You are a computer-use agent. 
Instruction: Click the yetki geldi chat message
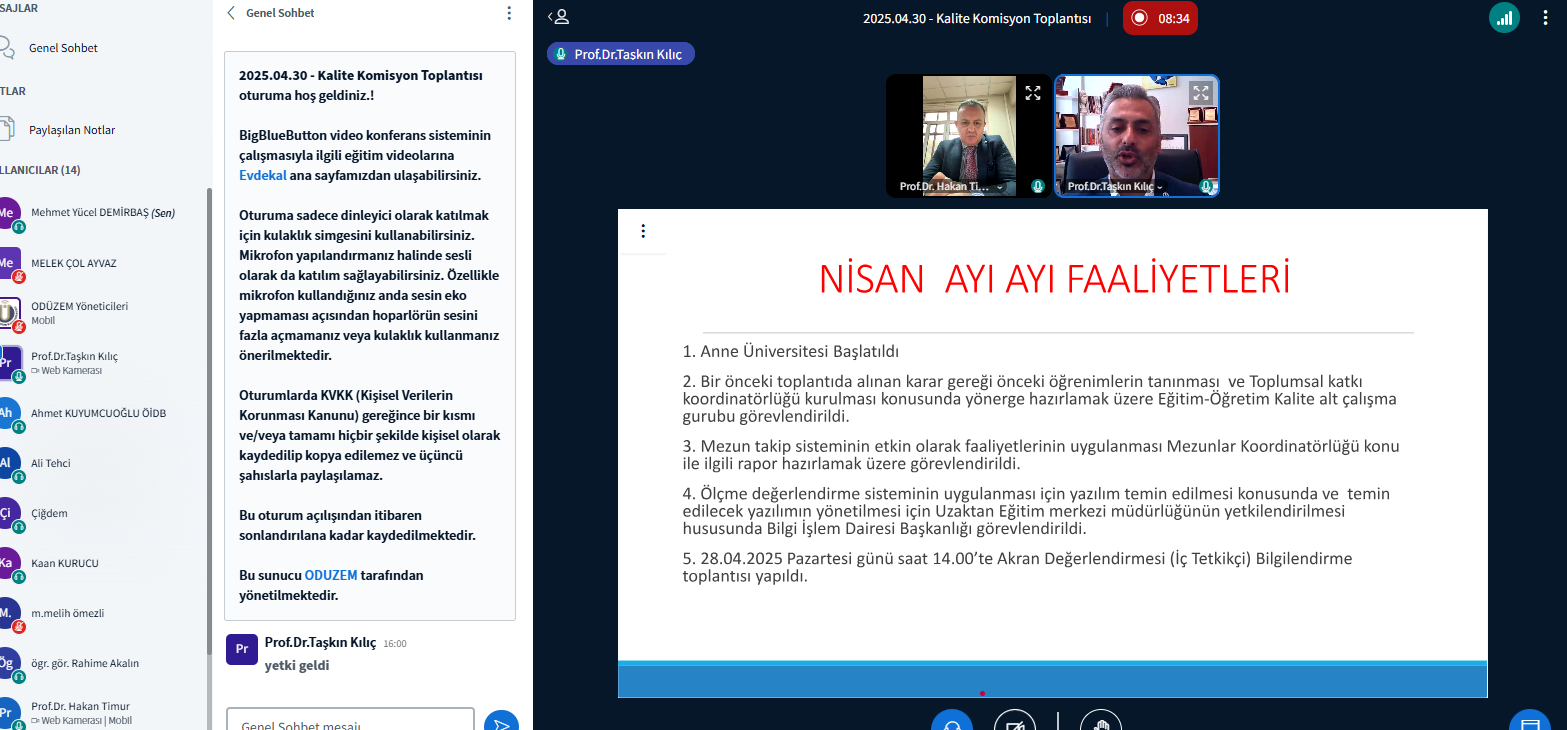click(x=297, y=665)
